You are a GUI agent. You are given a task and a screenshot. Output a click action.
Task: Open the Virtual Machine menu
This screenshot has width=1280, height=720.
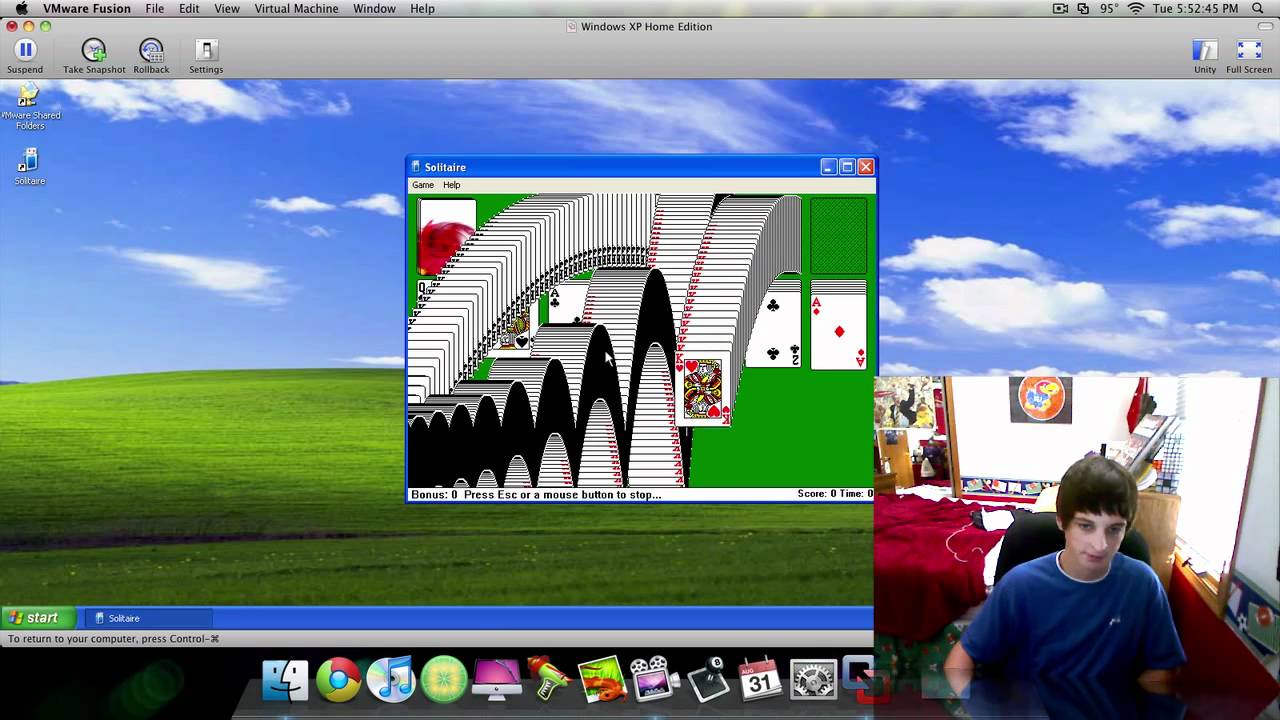(297, 9)
